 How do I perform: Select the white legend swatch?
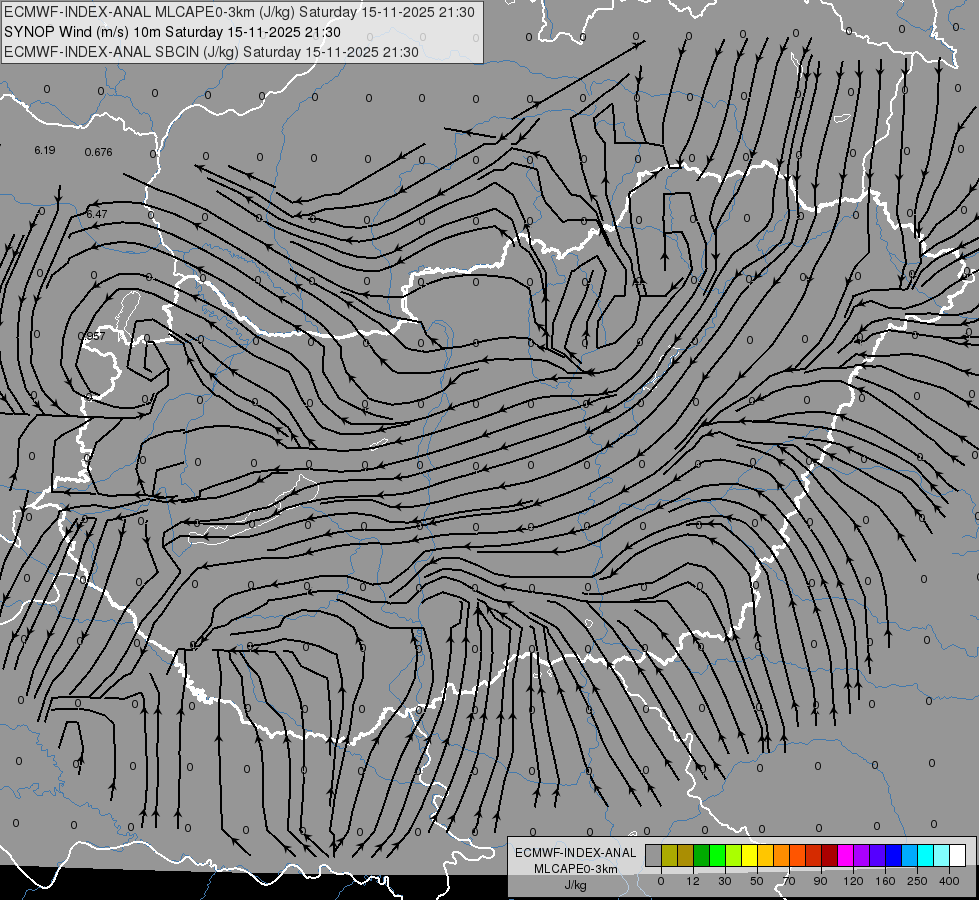pyautogui.click(x=957, y=855)
